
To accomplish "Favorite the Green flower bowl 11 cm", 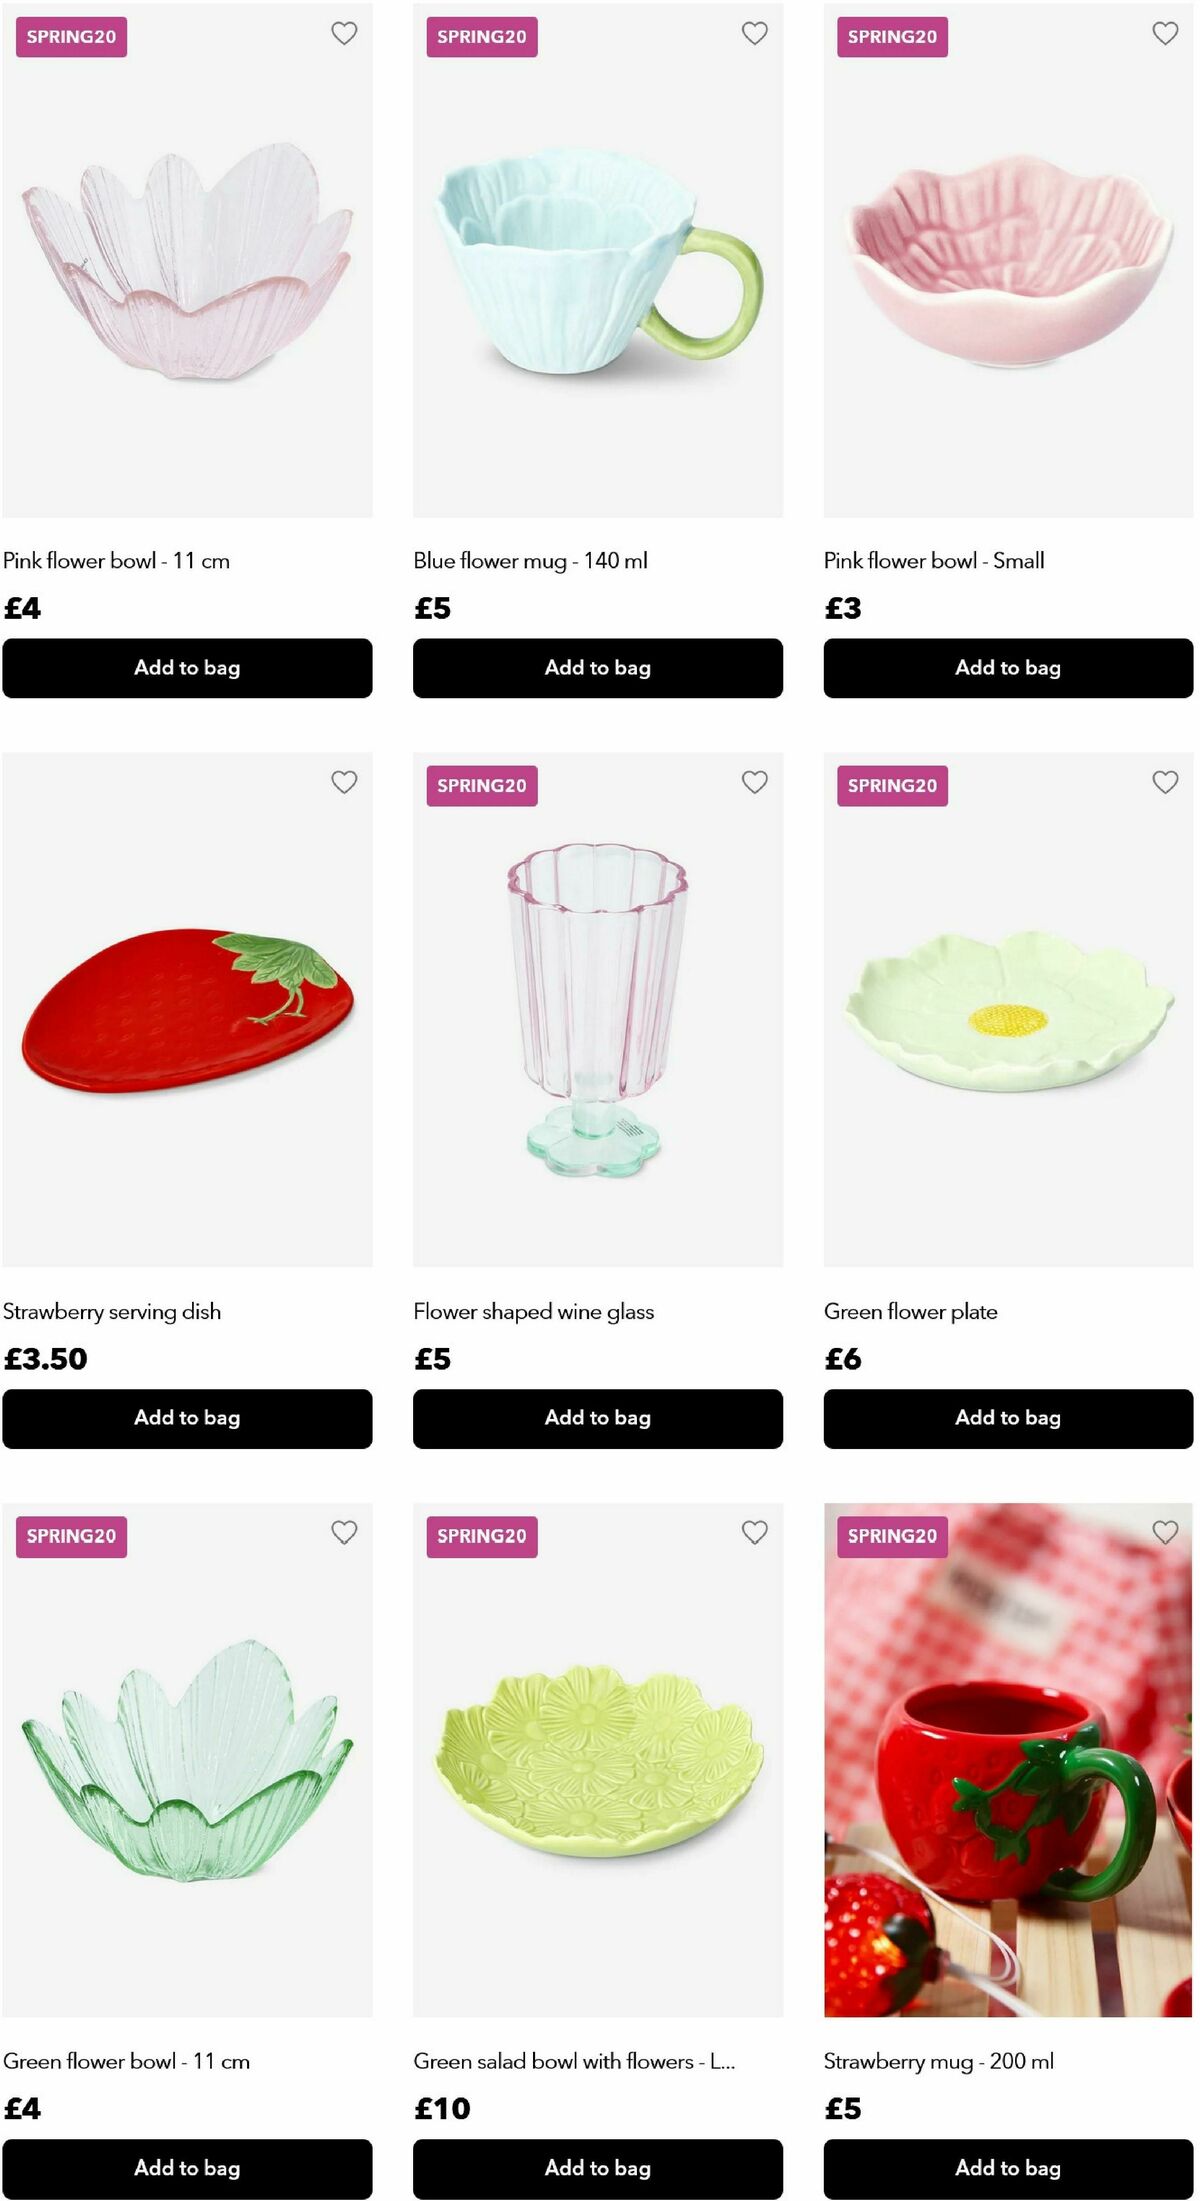I will coord(344,1532).
